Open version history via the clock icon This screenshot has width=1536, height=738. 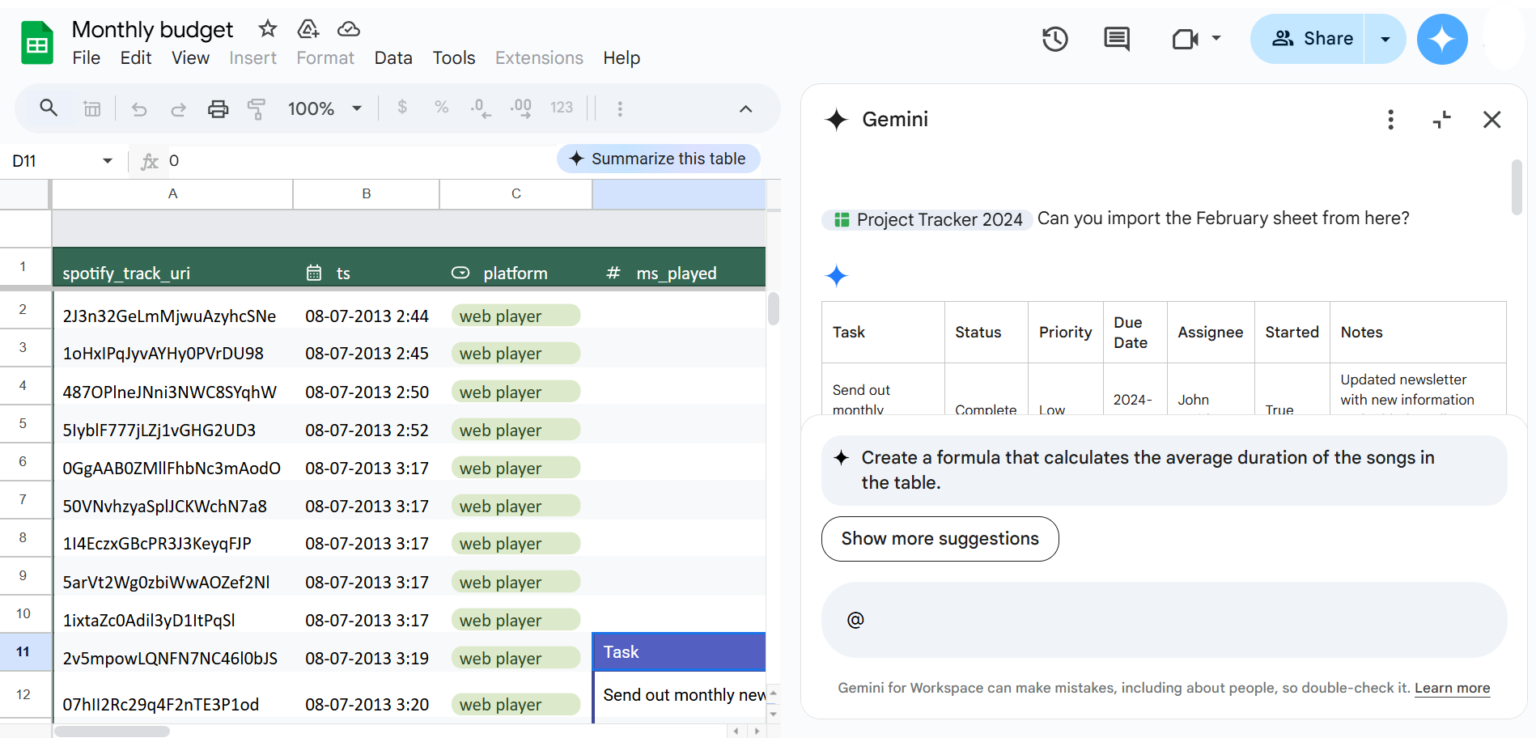(1055, 38)
